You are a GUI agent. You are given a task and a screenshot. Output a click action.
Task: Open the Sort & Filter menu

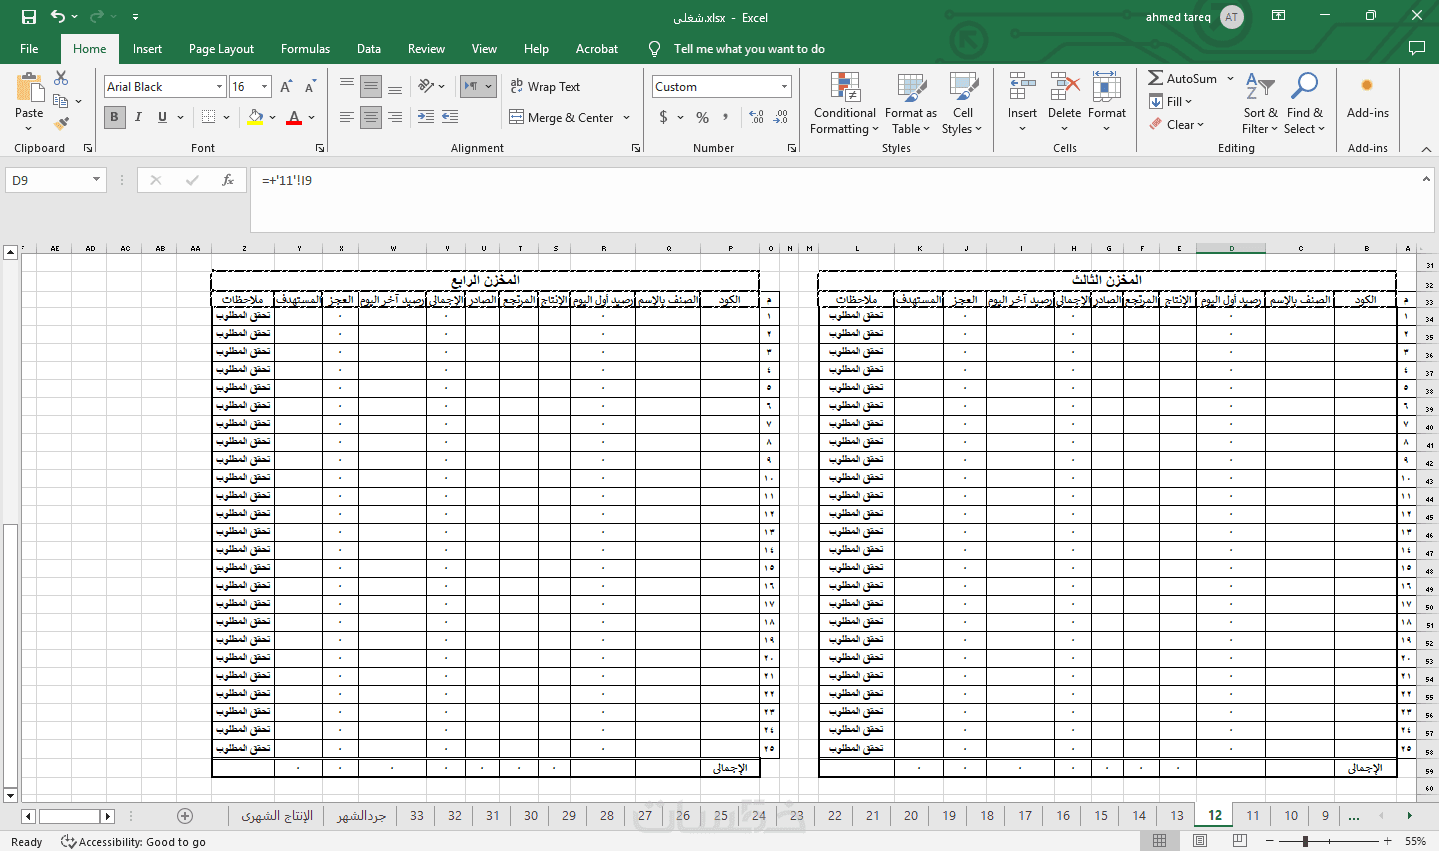[x=1260, y=103]
